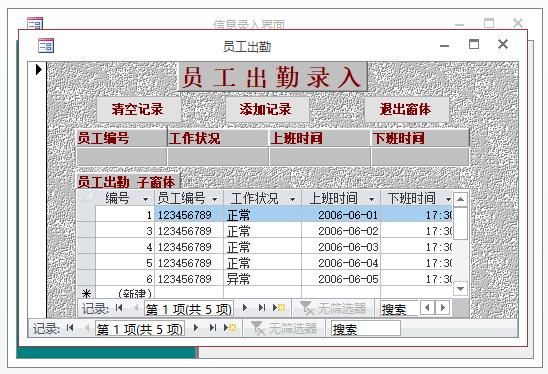Close the 员工出勤 window
The height and width of the screenshot is (374, 548).
(503, 44)
